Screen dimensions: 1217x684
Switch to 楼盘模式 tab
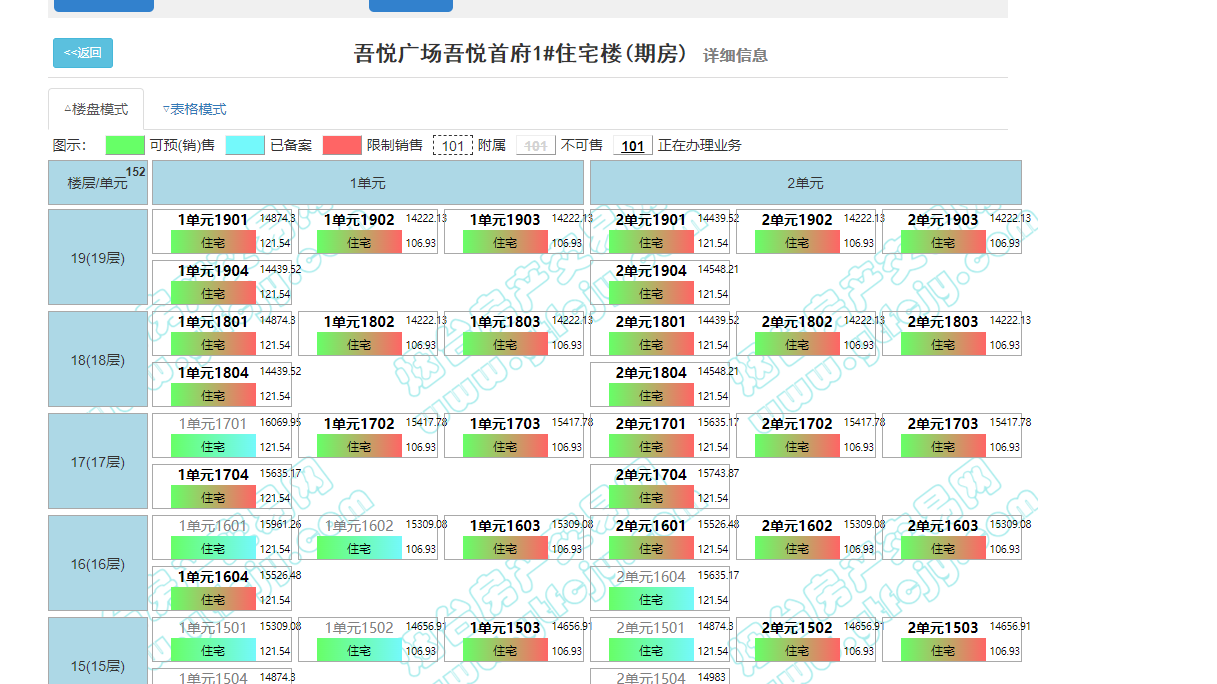pos(96,109)
